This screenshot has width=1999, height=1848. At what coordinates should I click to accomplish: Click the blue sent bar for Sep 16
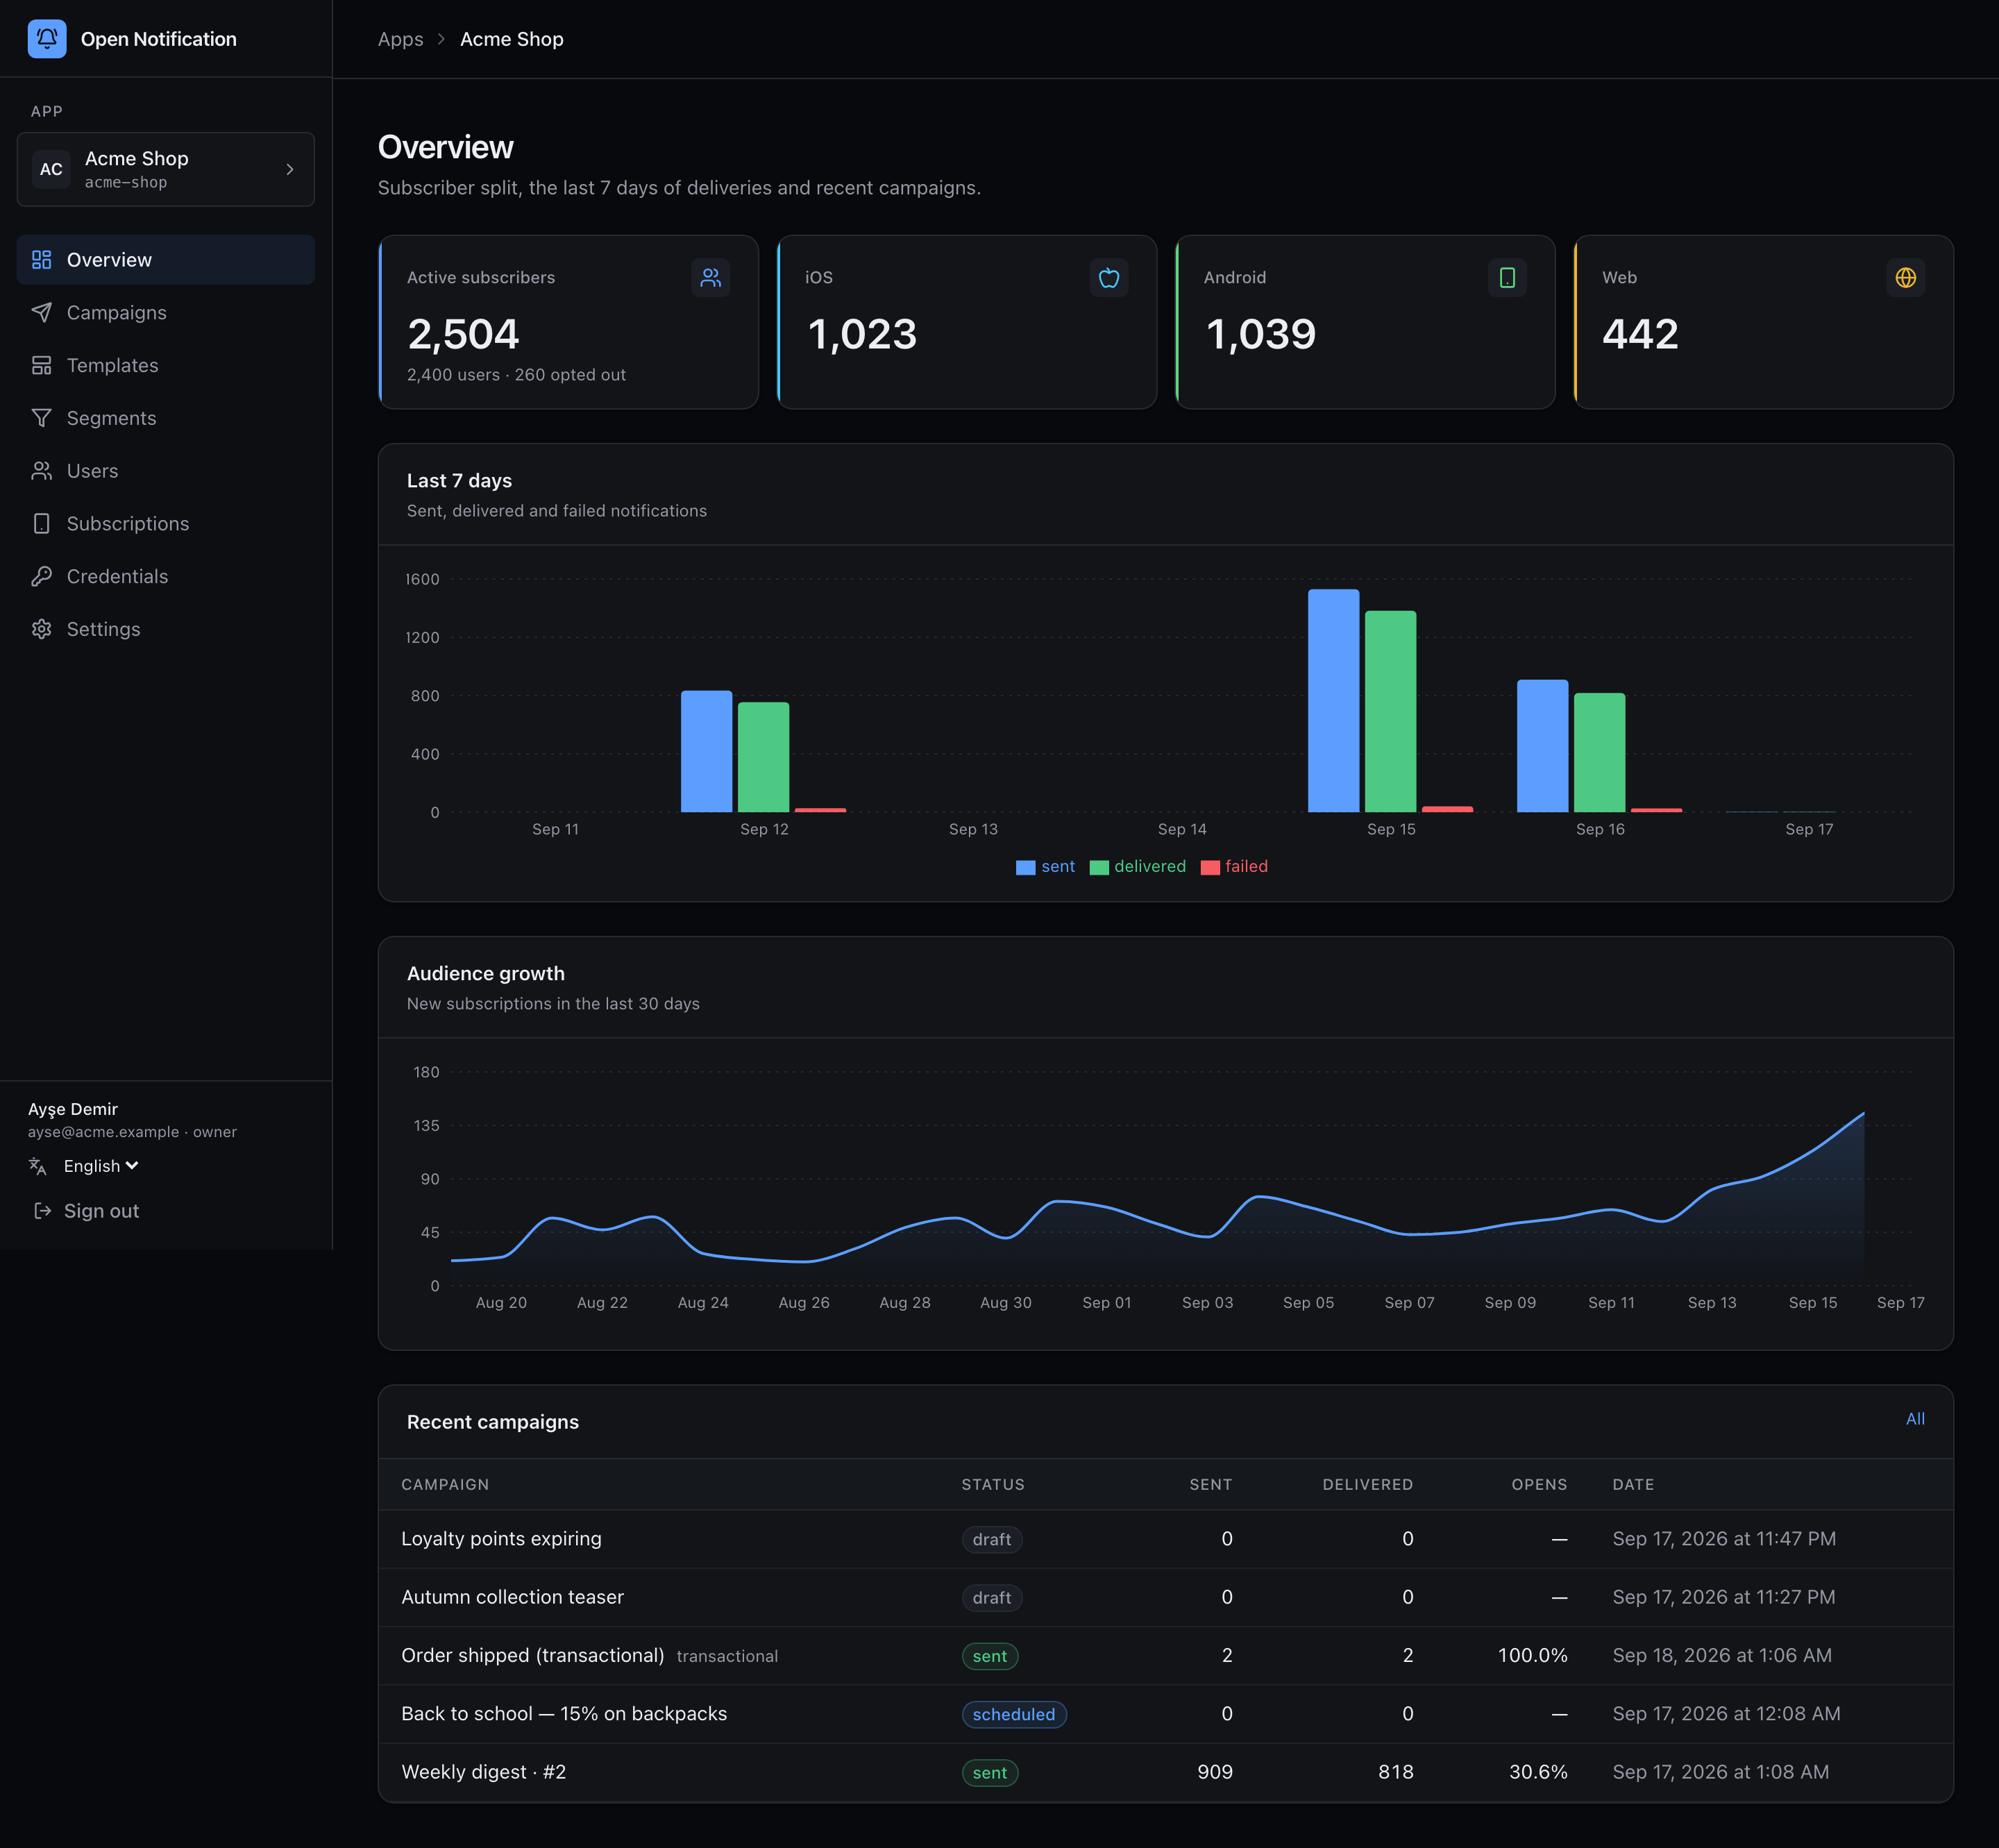[x=1542, y=746]
